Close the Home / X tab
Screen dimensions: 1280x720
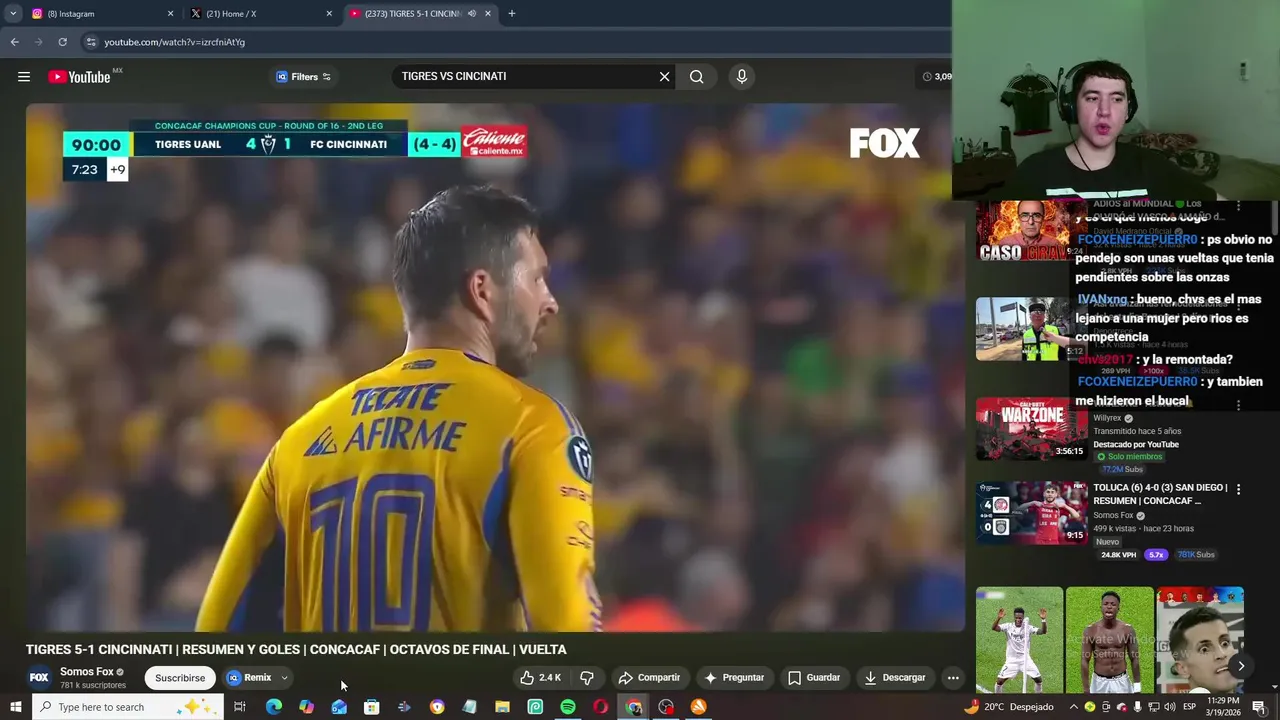(329, 13)
